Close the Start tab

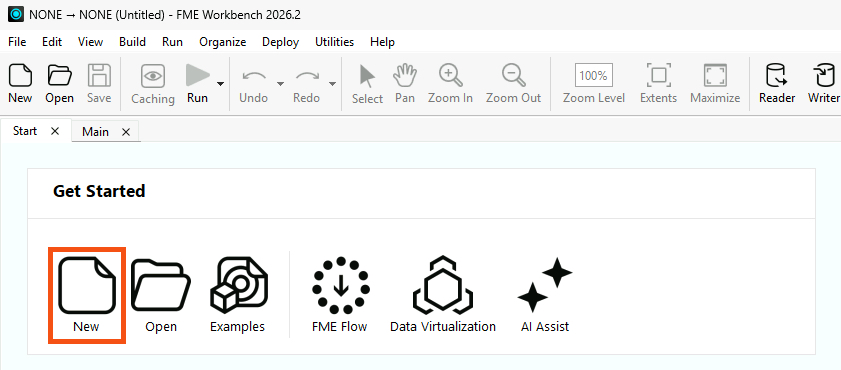(55, 131)
